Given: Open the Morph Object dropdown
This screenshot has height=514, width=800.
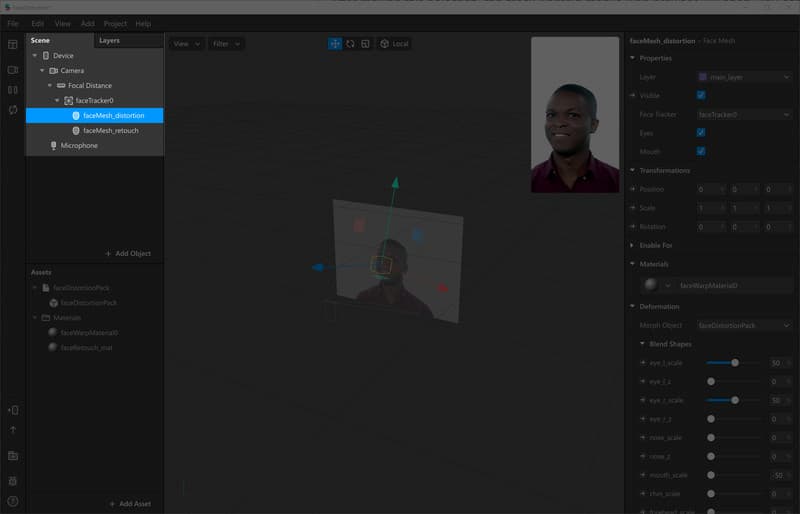Looking at the screenshot, I should click(x=744, y=326).
